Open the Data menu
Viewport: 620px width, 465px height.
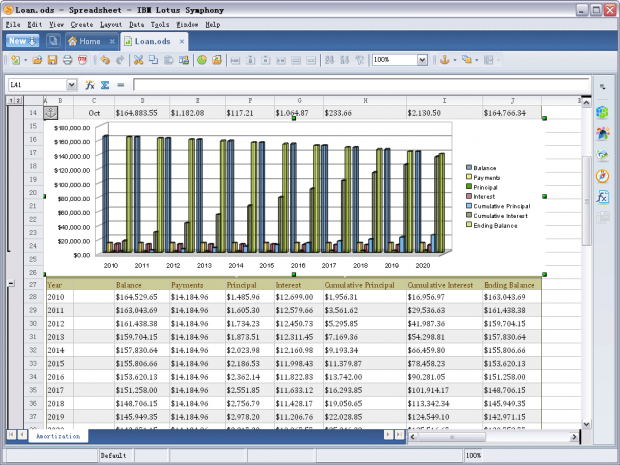coord(136,23)
